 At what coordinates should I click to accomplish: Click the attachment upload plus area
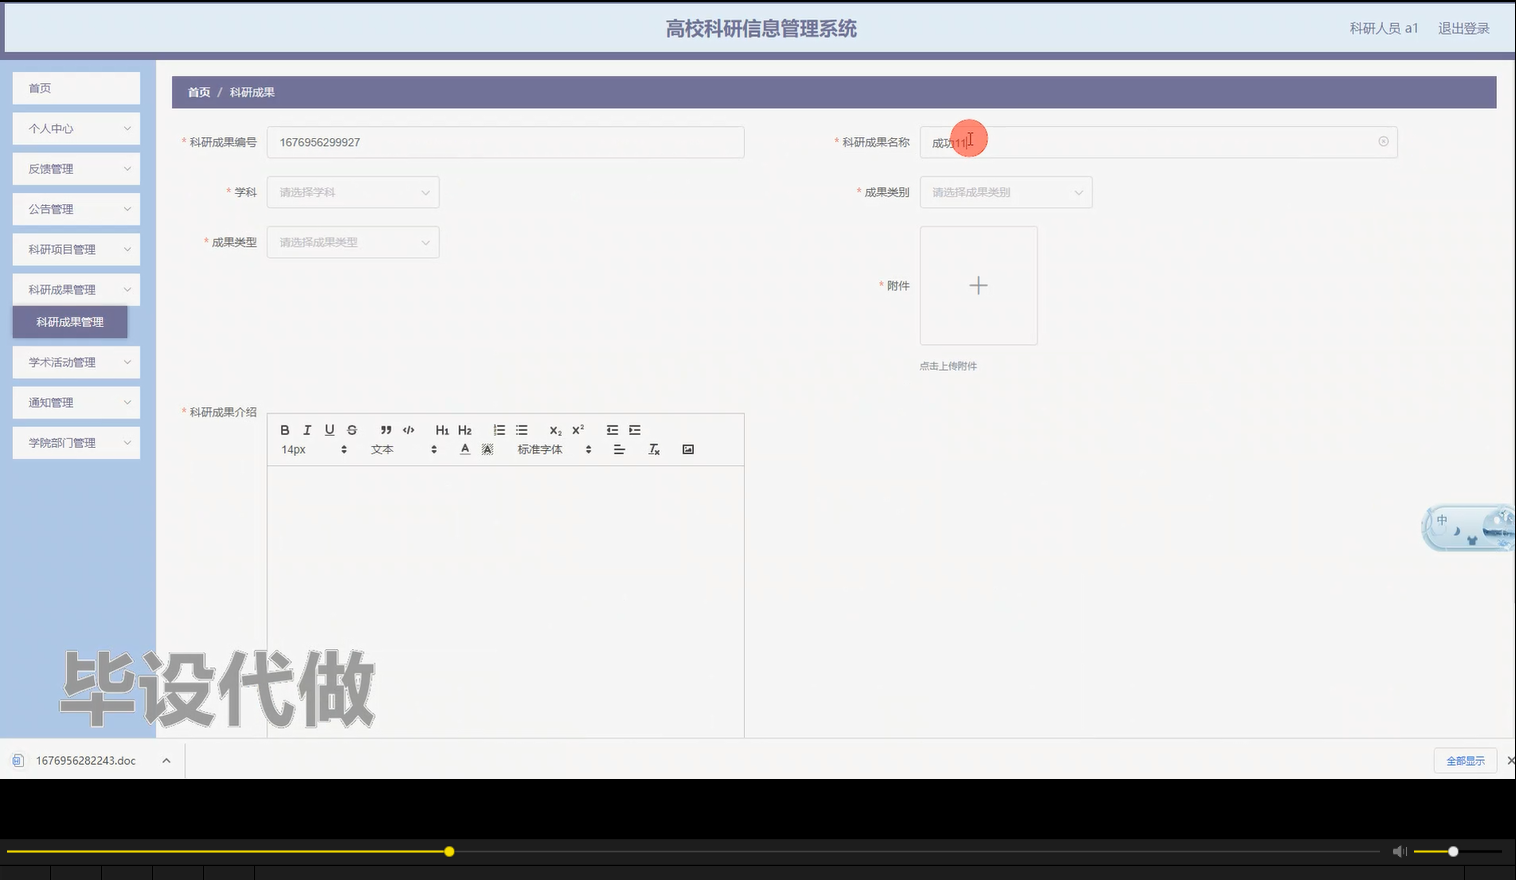978,285
